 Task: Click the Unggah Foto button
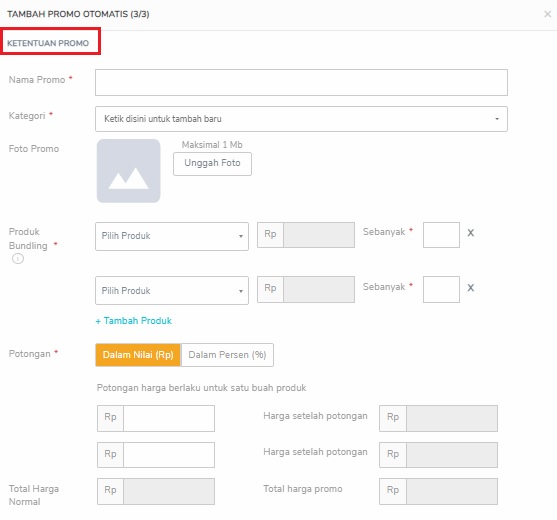point(212,164)
